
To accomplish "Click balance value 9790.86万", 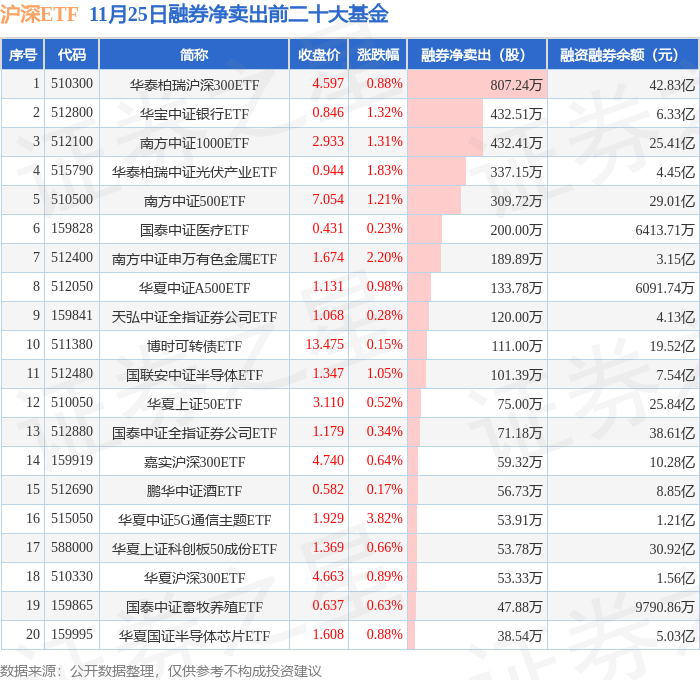I will tap(665, 607).
